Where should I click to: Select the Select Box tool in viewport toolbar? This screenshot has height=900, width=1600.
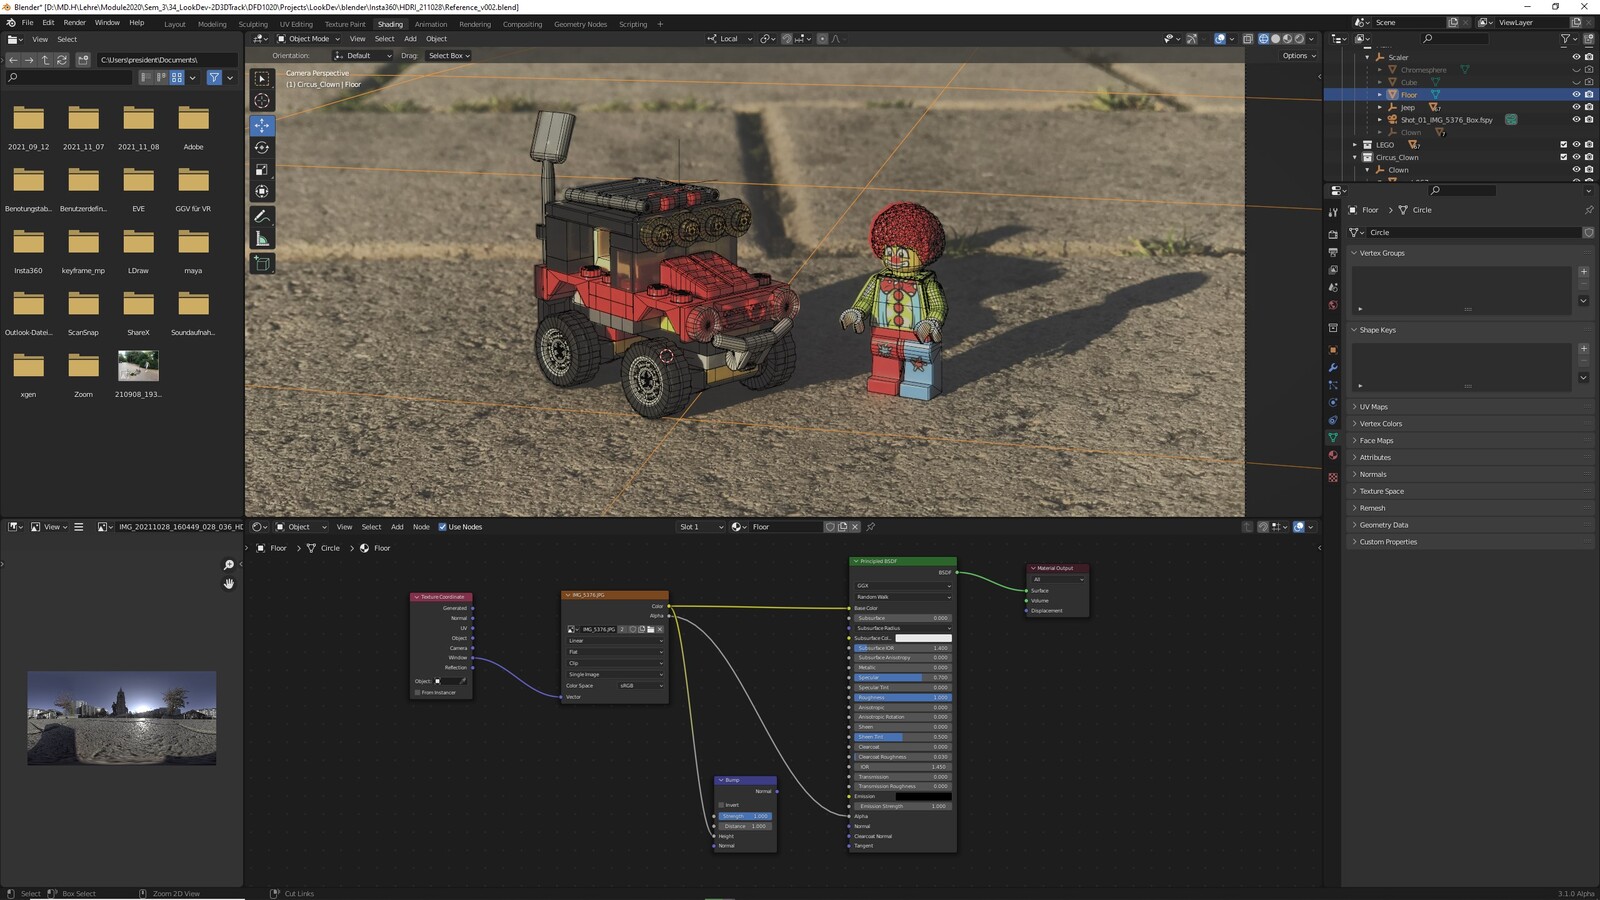(x=262, y=79)
